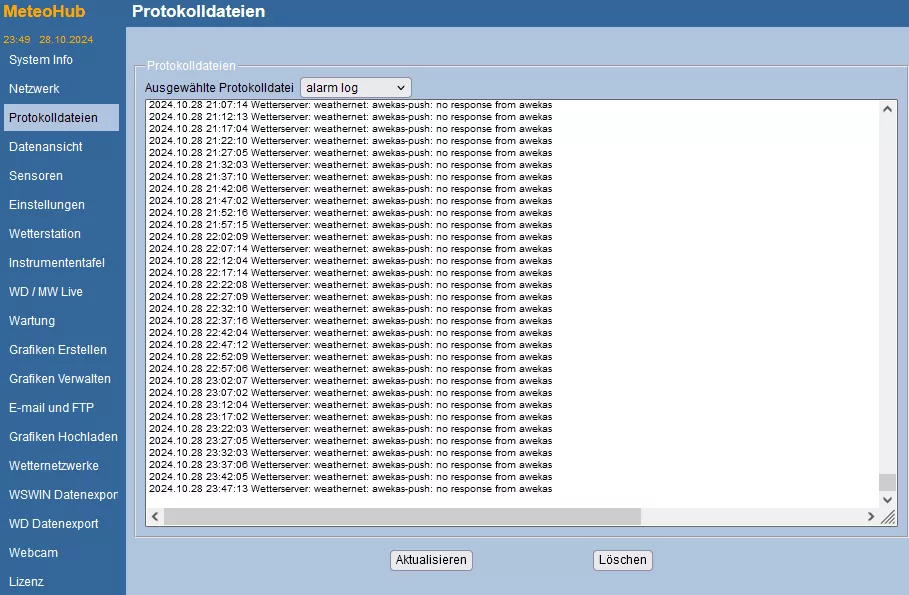Go to E-mail und FTP

[52, 408]
